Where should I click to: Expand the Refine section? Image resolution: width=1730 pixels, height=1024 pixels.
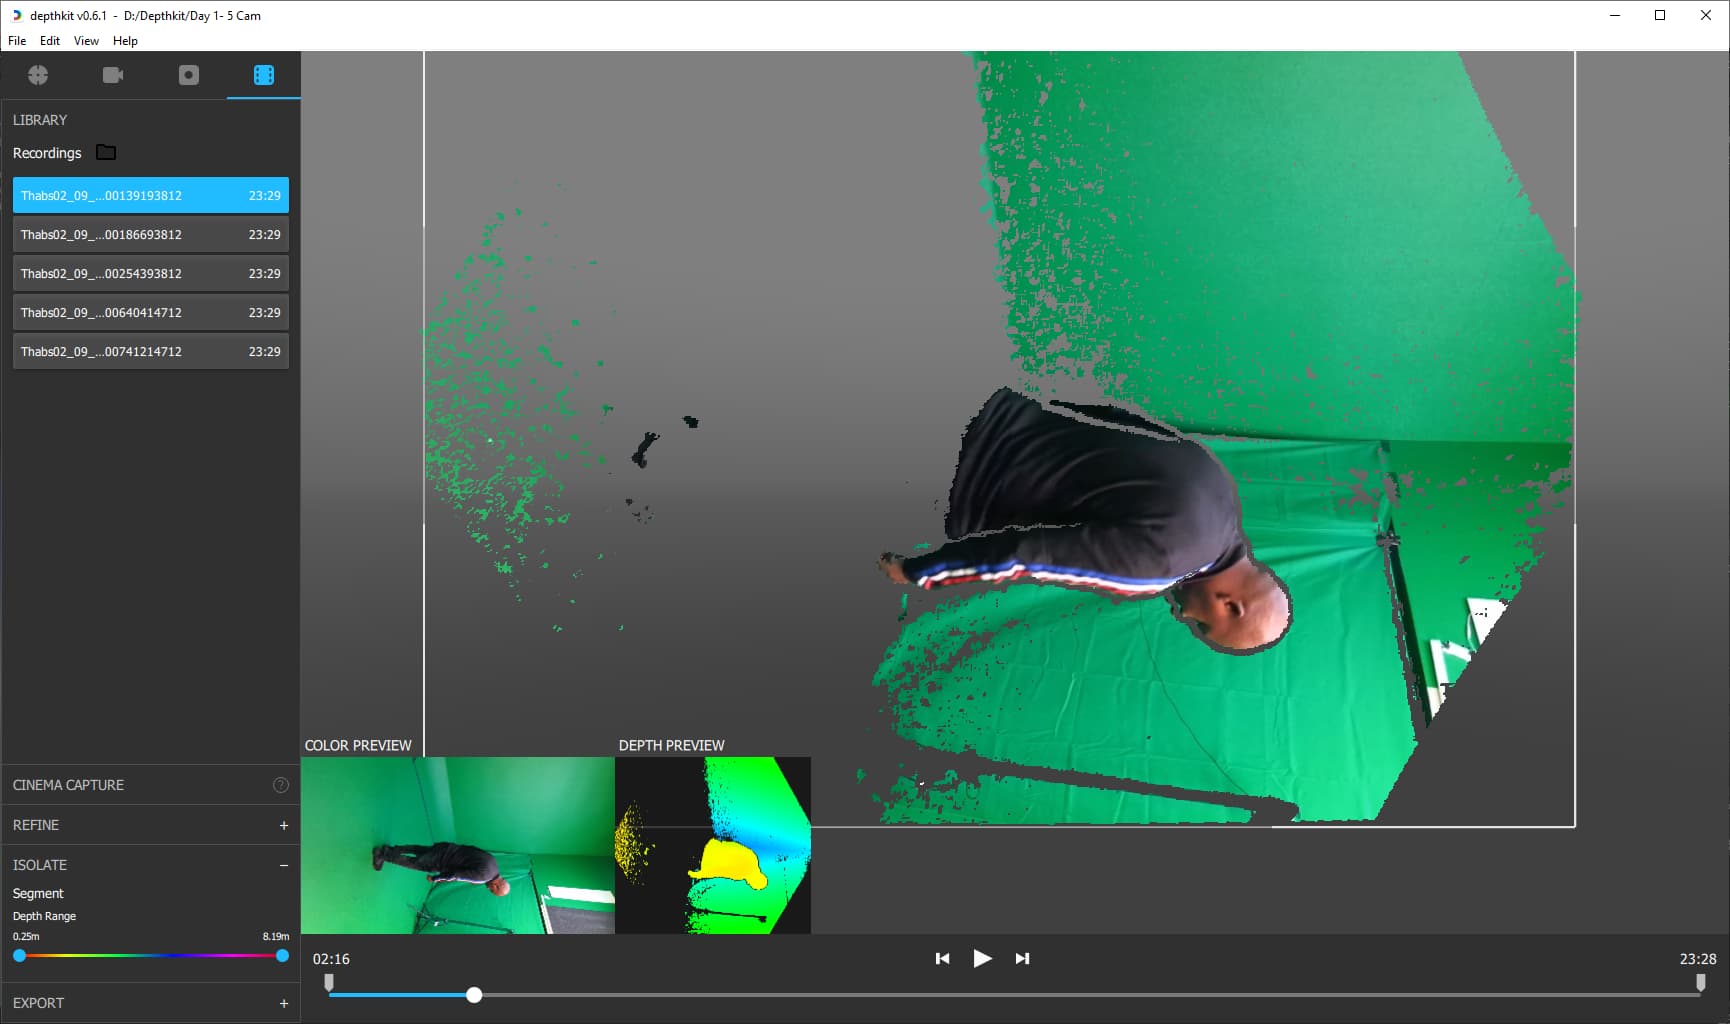pos(284,825)
